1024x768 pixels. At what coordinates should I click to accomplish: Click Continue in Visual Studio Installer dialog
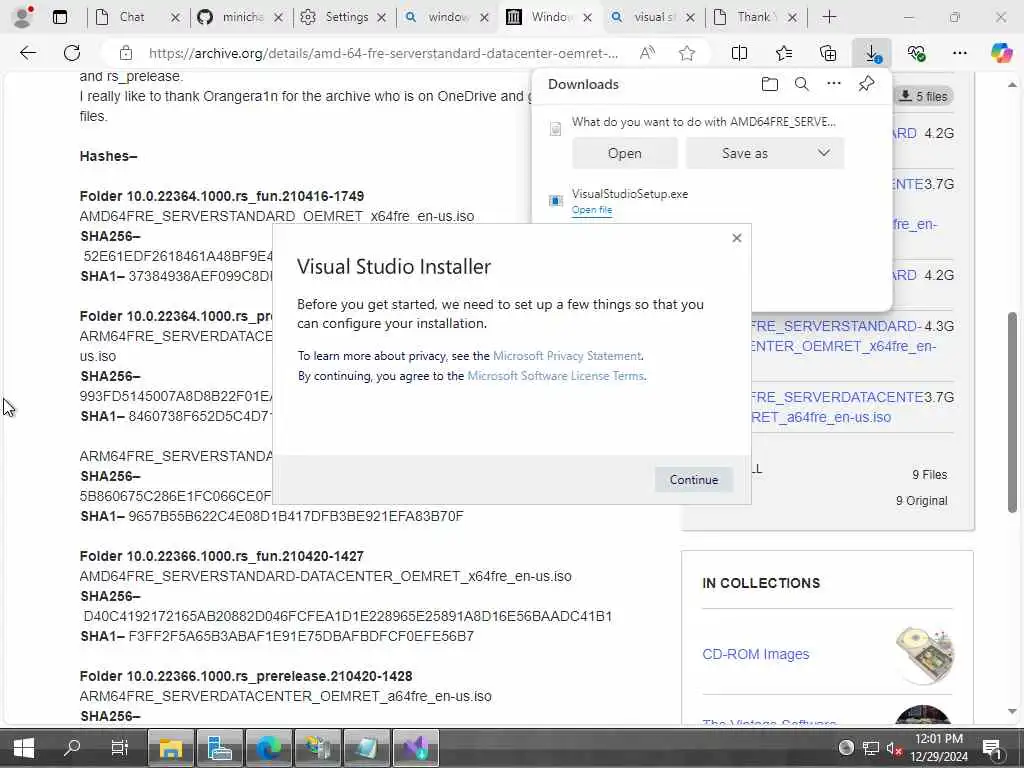click(694, 479)
